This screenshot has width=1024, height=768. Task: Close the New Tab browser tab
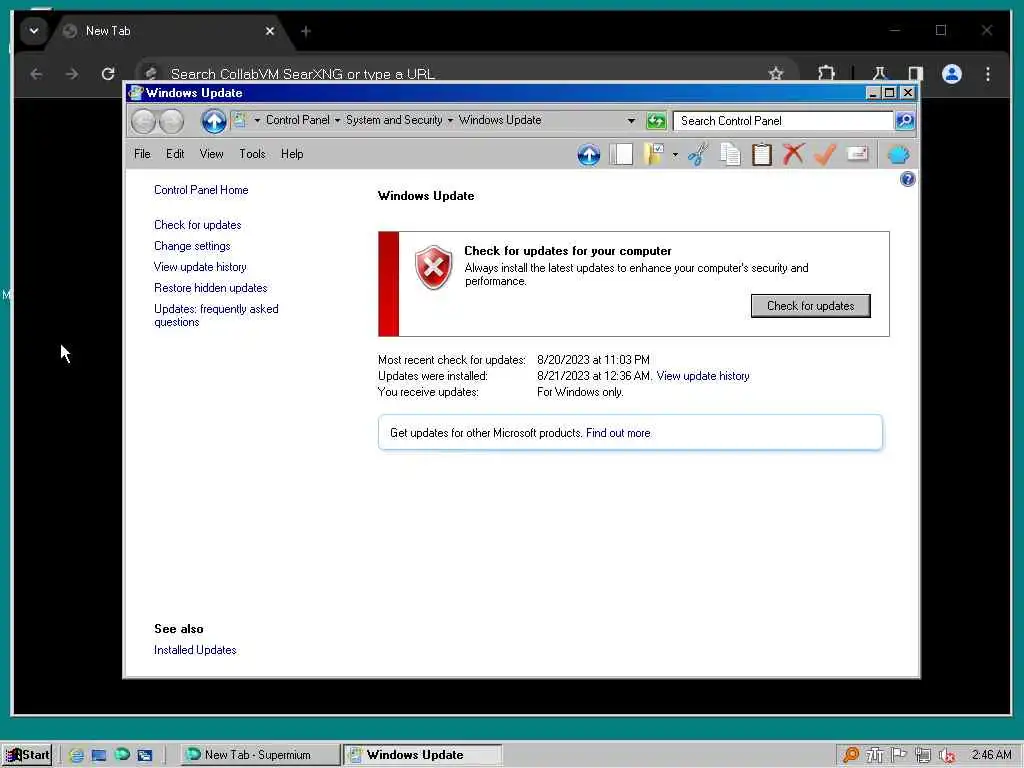click(270, 31)
